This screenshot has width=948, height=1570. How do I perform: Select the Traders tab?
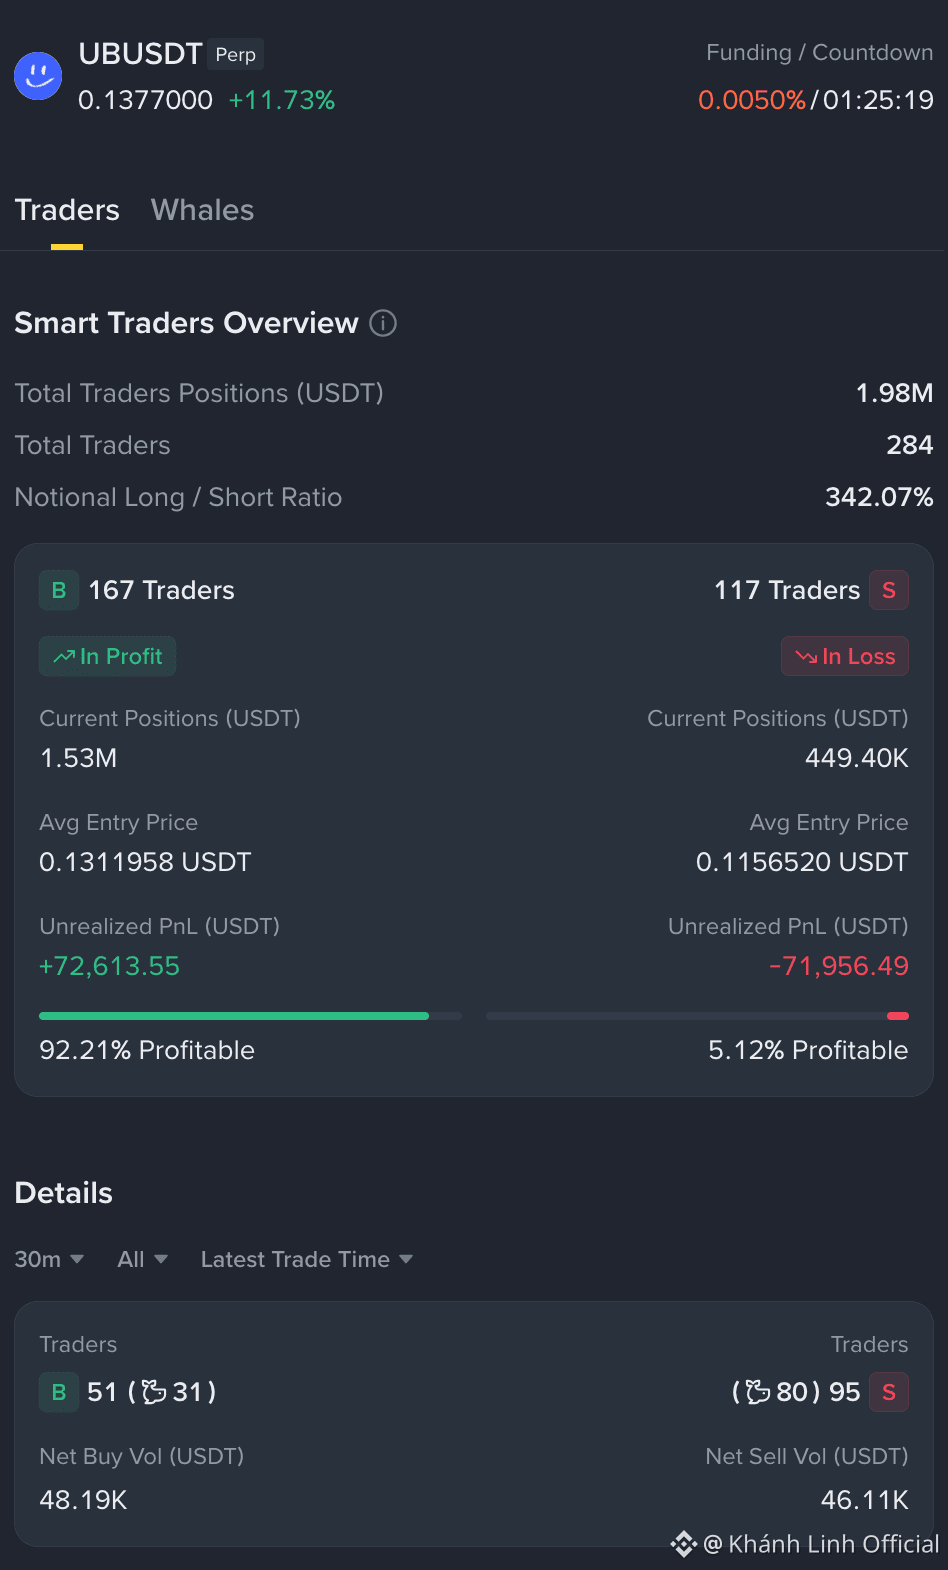point(67,210)
